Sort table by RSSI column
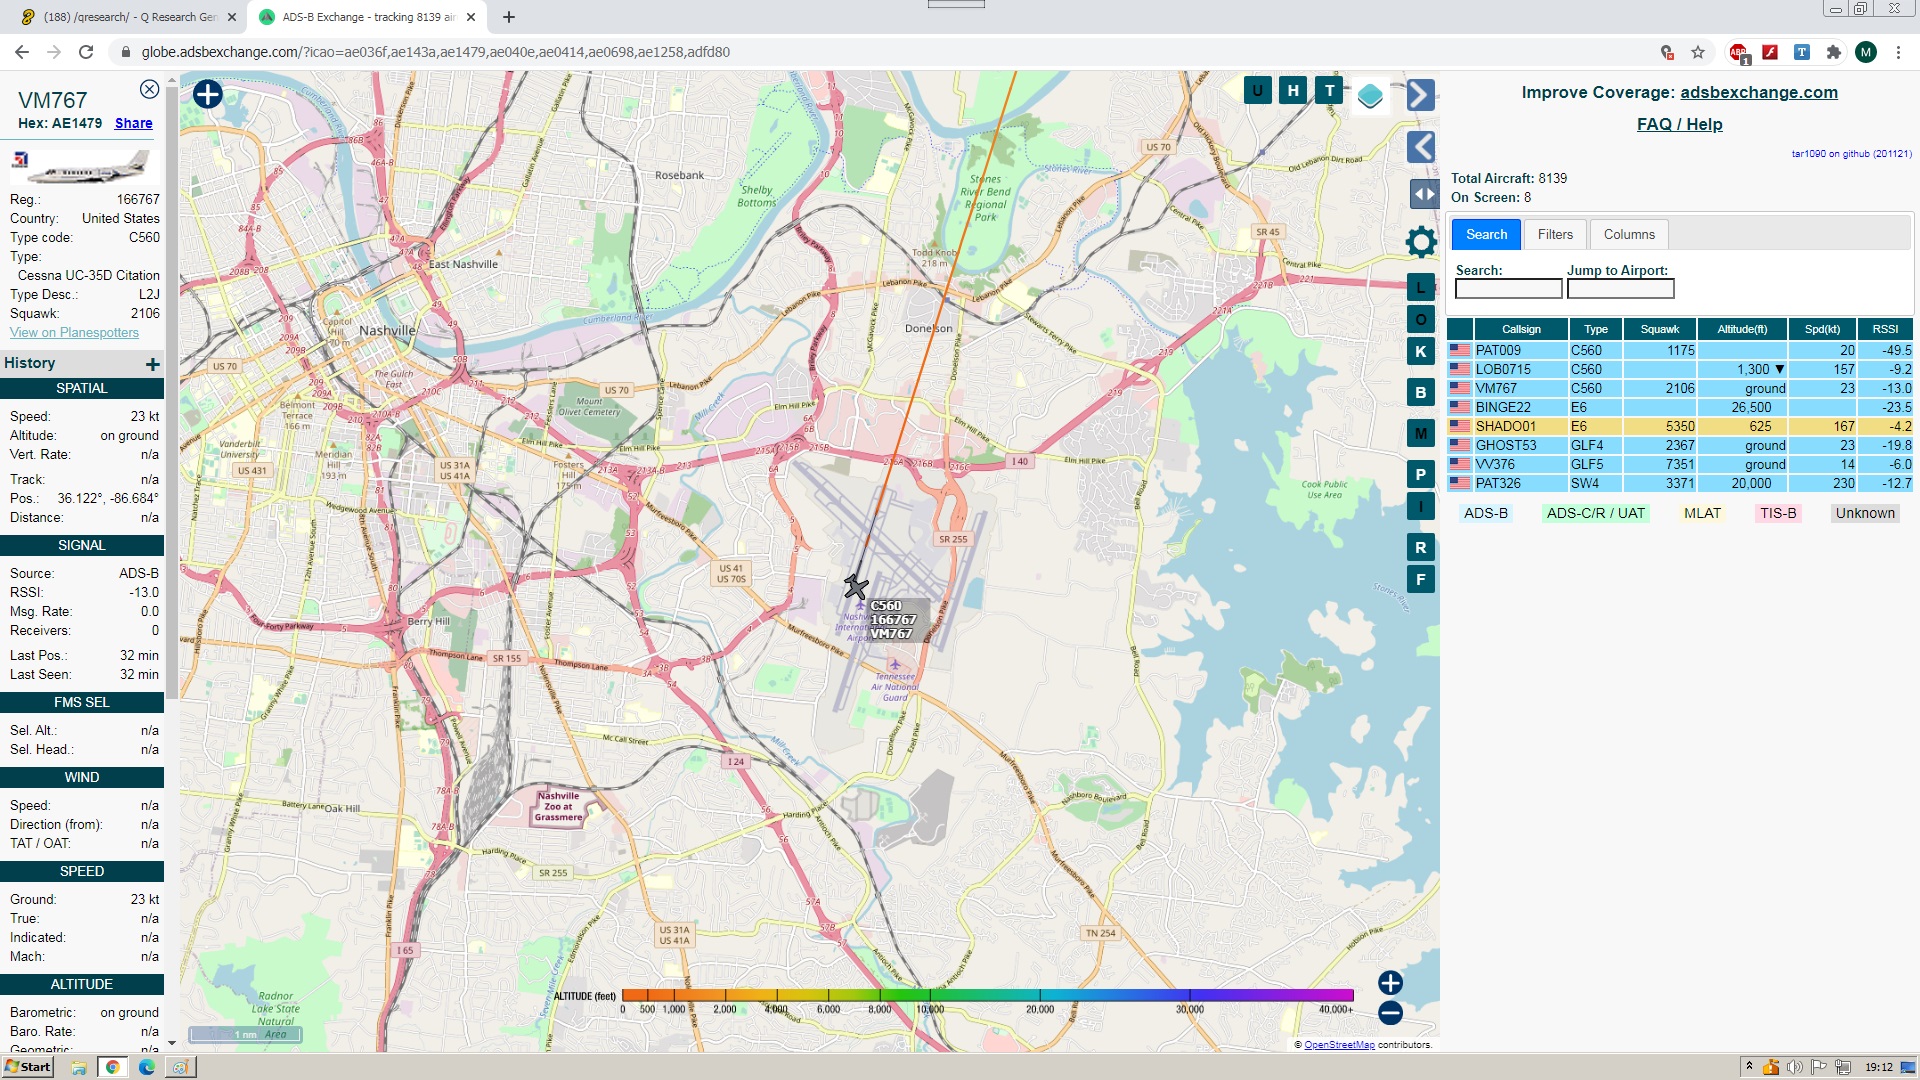This screenshot has width=1920, height=1080. pyautogui.click(x=1885, y=329)
